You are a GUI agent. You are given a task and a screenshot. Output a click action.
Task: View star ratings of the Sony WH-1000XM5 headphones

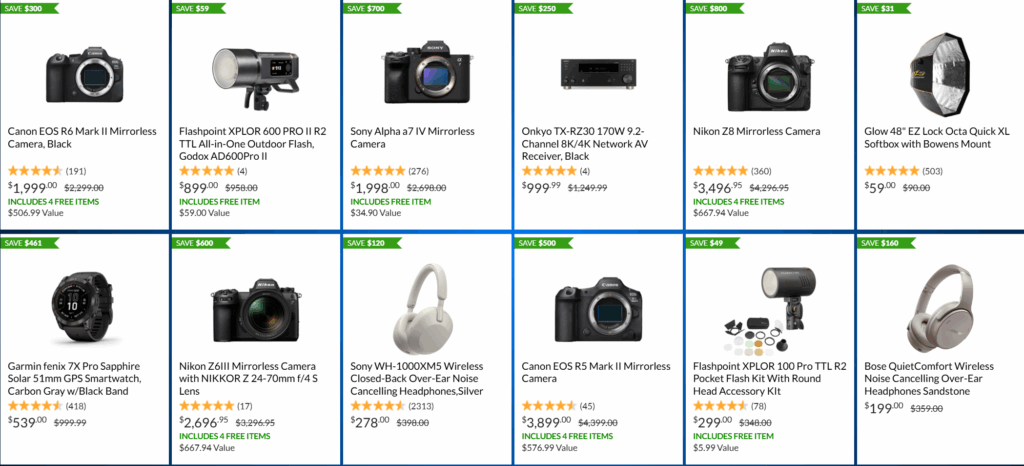tap(378, 406)
